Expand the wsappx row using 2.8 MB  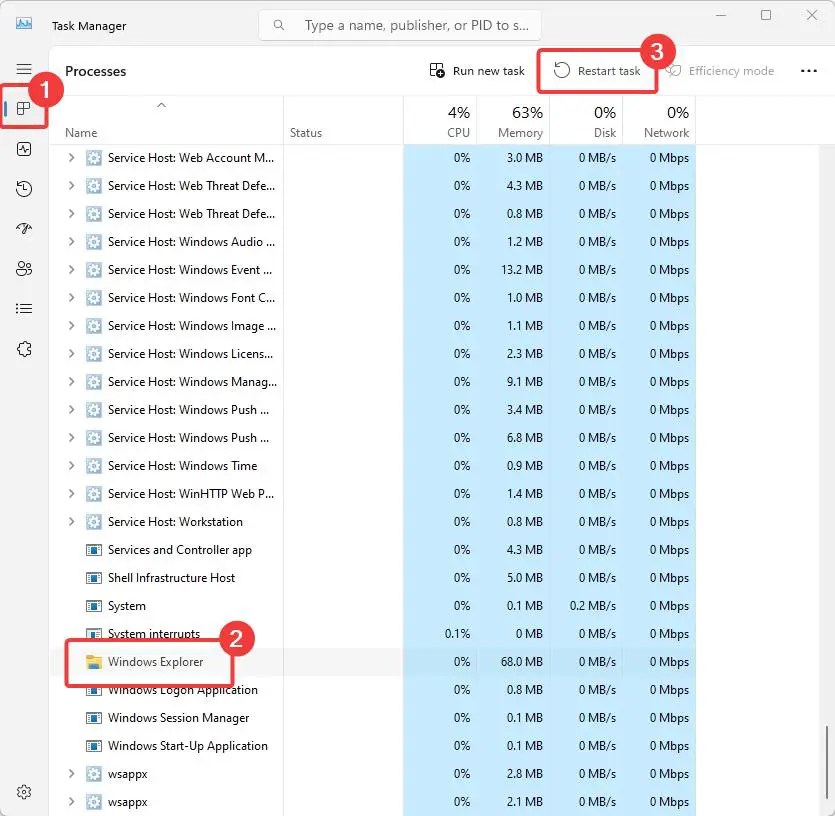click(x=71, y=773)
